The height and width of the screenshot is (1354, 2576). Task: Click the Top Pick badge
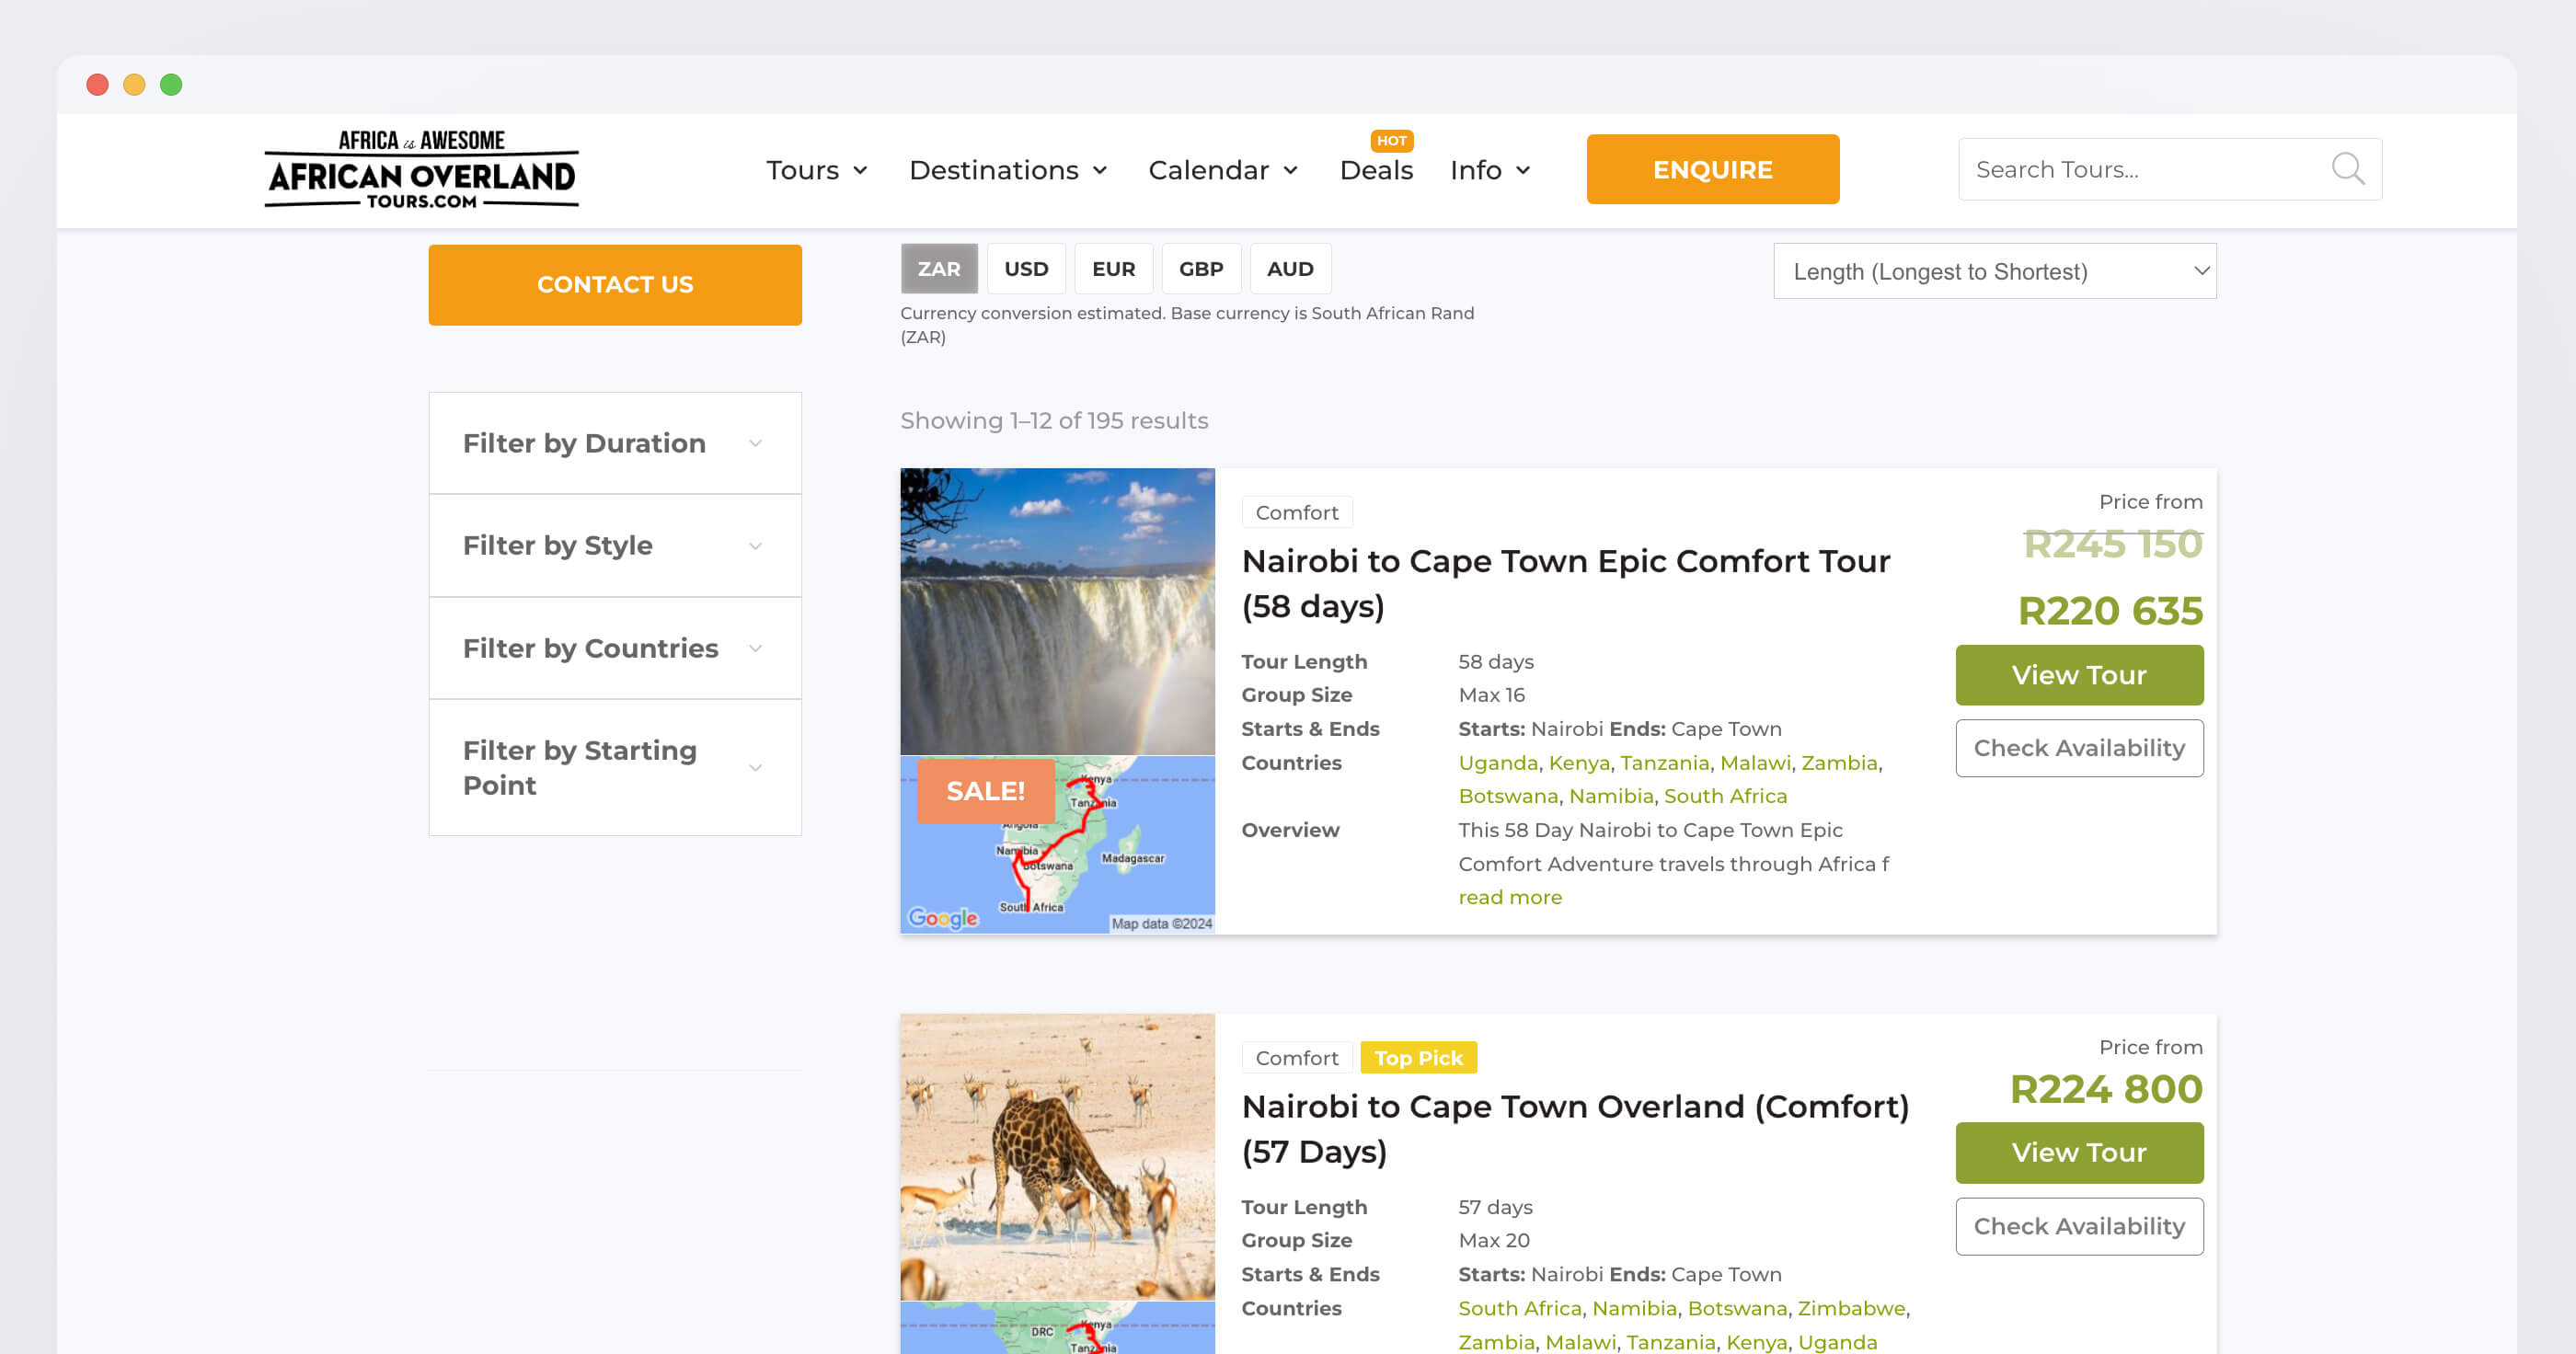click(x=1418, y=1057)
